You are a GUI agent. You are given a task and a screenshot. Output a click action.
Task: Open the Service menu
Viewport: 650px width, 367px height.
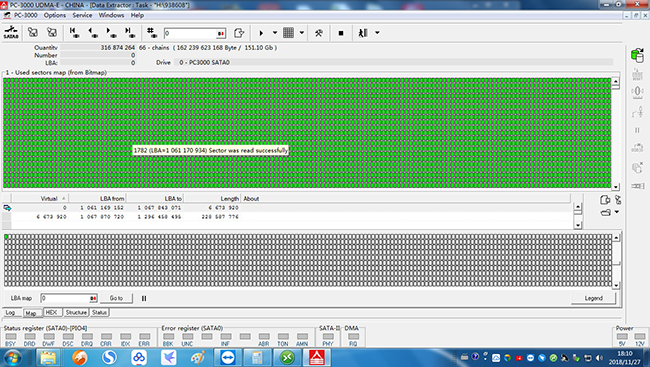(x=82, y=15)
